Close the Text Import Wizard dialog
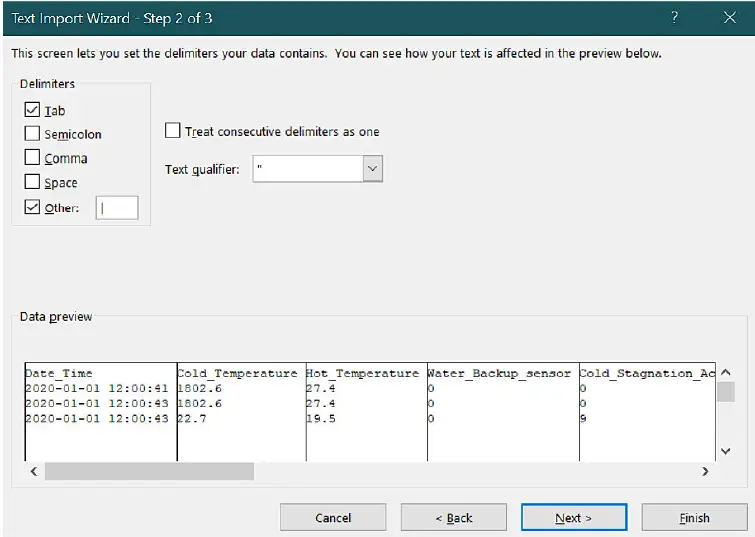Image resolution: width=755 pixels, height=537 pixels. [x=730, y=18]
